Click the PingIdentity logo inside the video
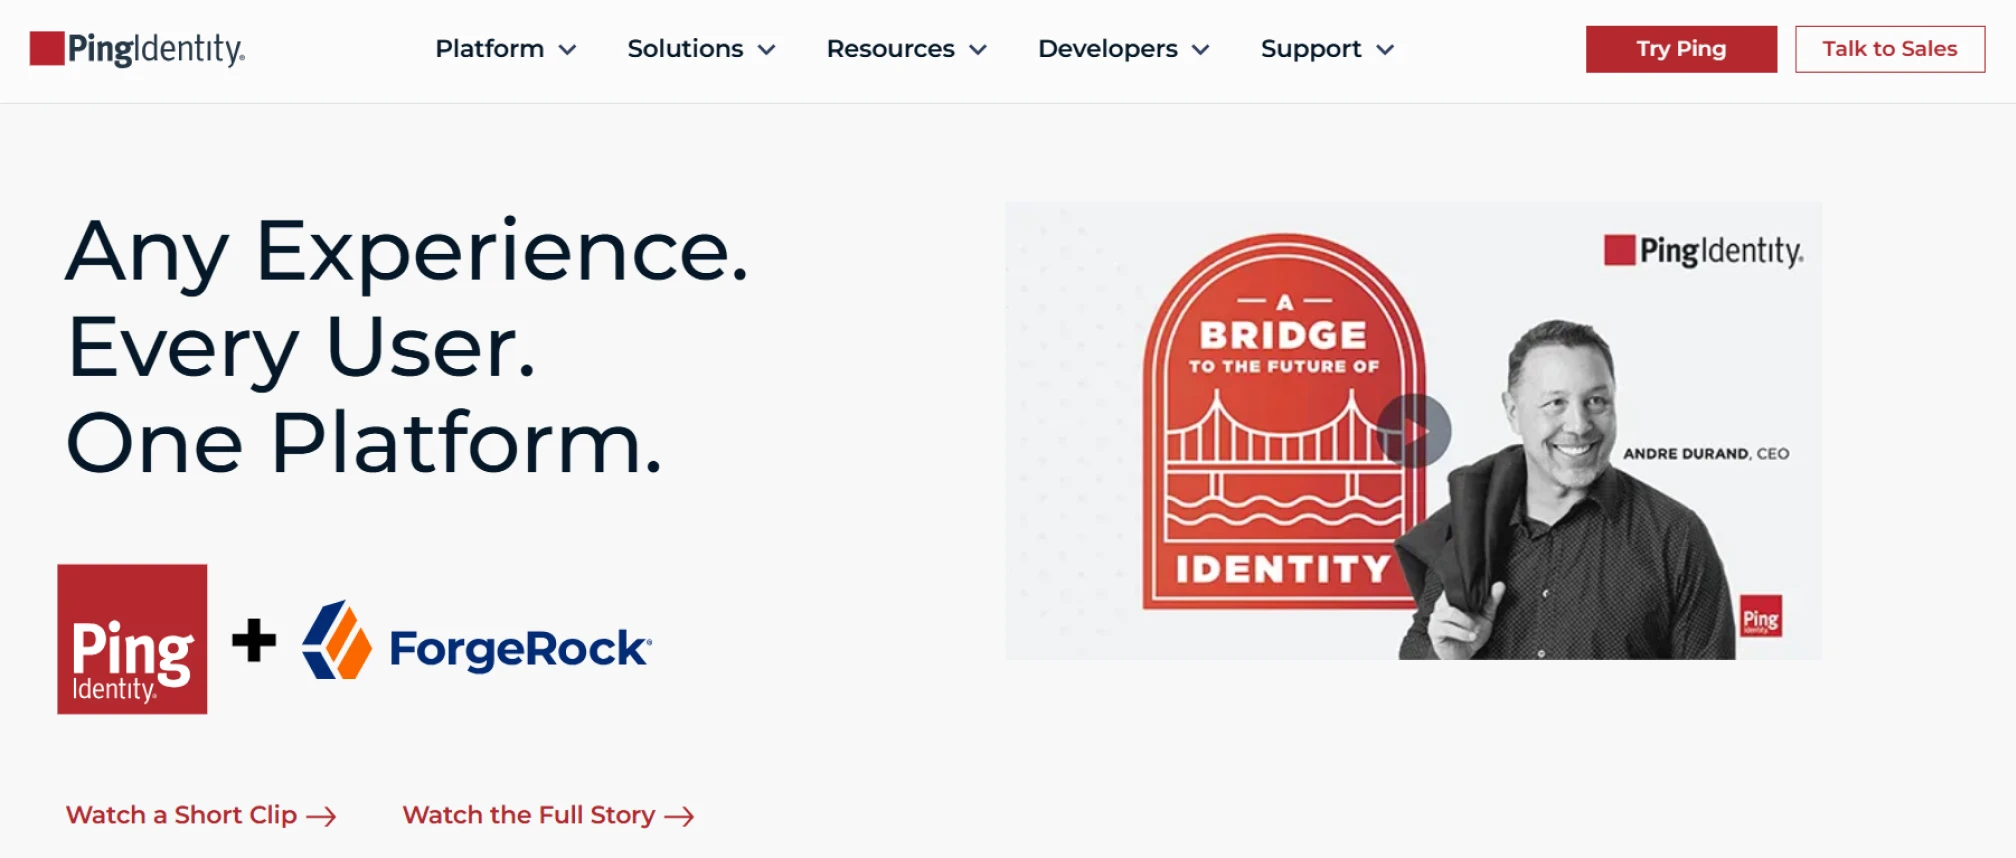This screenshot has height=858, width=2016. click(x=1703, y=250)
